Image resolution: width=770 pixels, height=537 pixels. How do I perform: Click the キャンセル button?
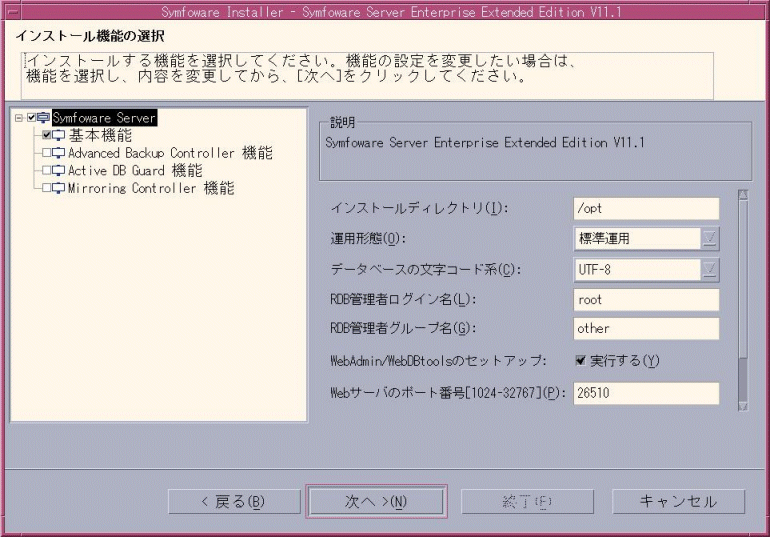[x=678, y=502]
